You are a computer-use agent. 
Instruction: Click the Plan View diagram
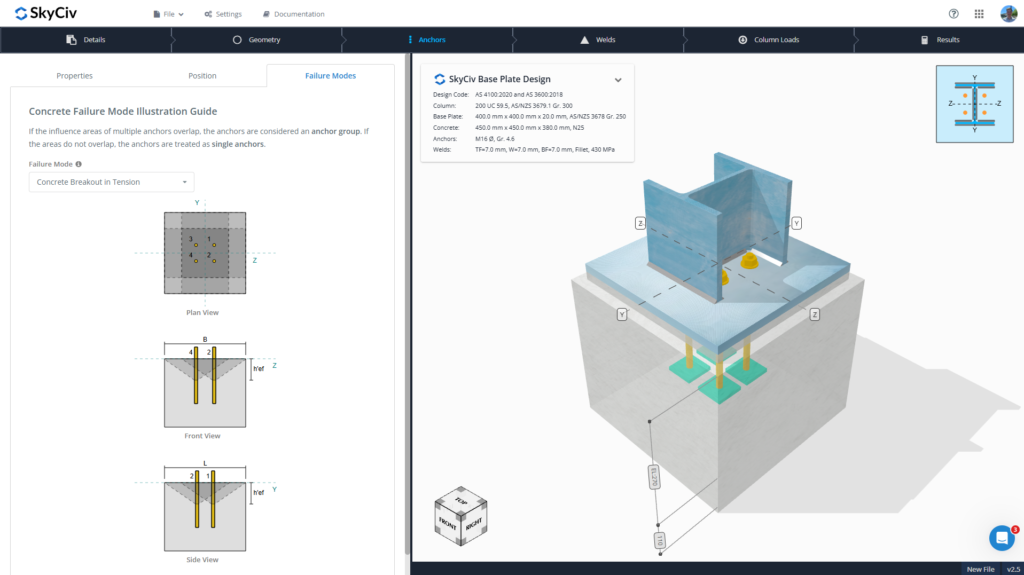(205, 253)
